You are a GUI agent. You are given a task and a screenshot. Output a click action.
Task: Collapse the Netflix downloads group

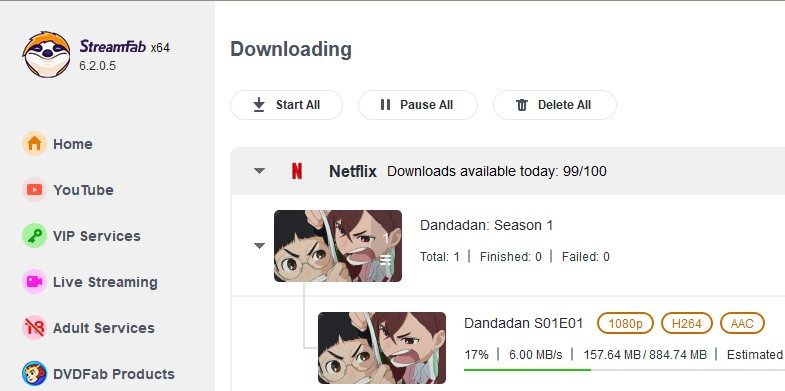[x=259, y=171]
